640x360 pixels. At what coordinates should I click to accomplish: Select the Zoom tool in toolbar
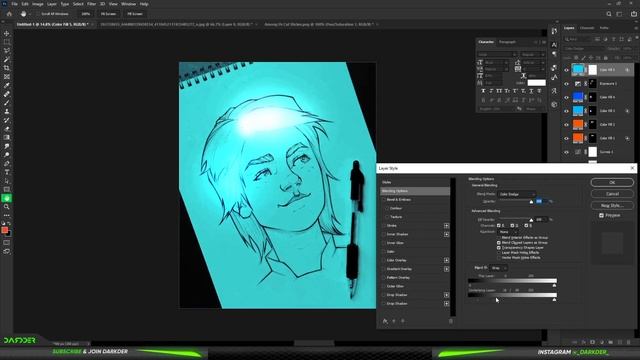pos(7,207)
